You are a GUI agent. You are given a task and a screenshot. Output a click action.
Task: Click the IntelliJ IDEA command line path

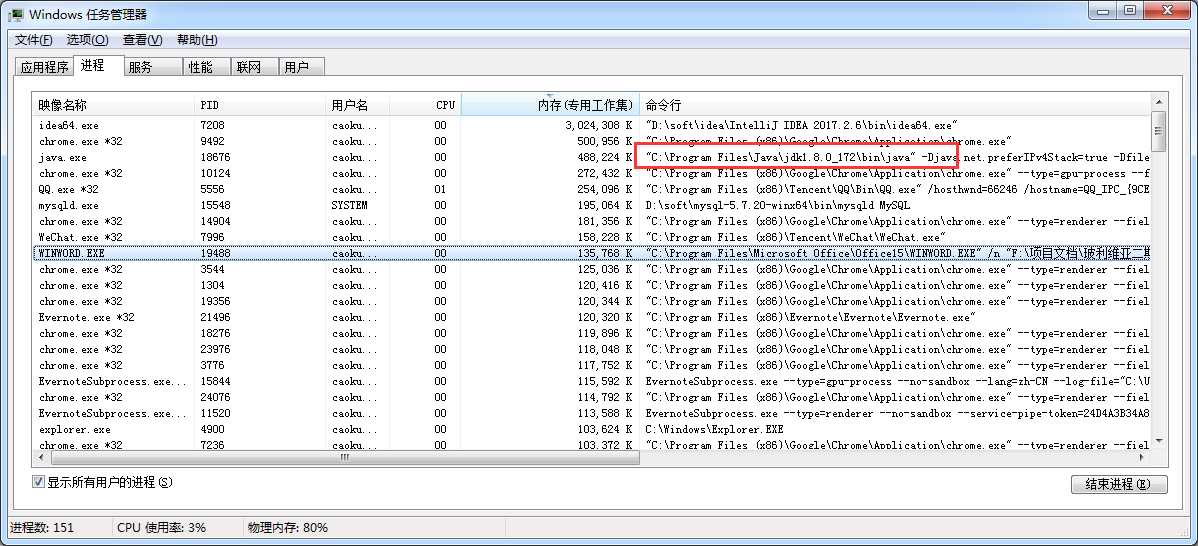point(801,125)
